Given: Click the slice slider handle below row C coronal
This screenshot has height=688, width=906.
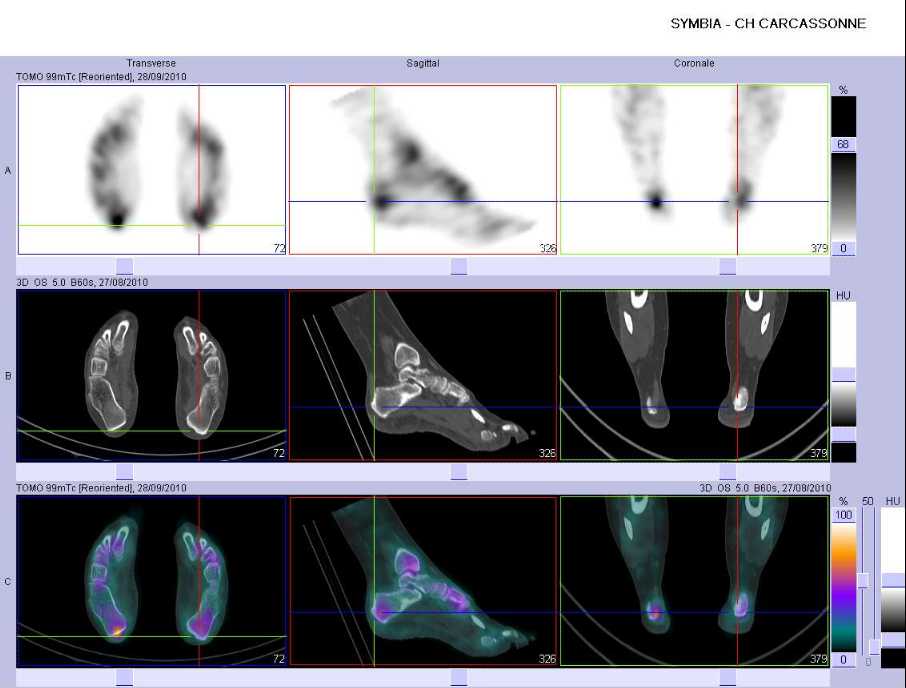Looking at the screenshot, I should (727, 678).
